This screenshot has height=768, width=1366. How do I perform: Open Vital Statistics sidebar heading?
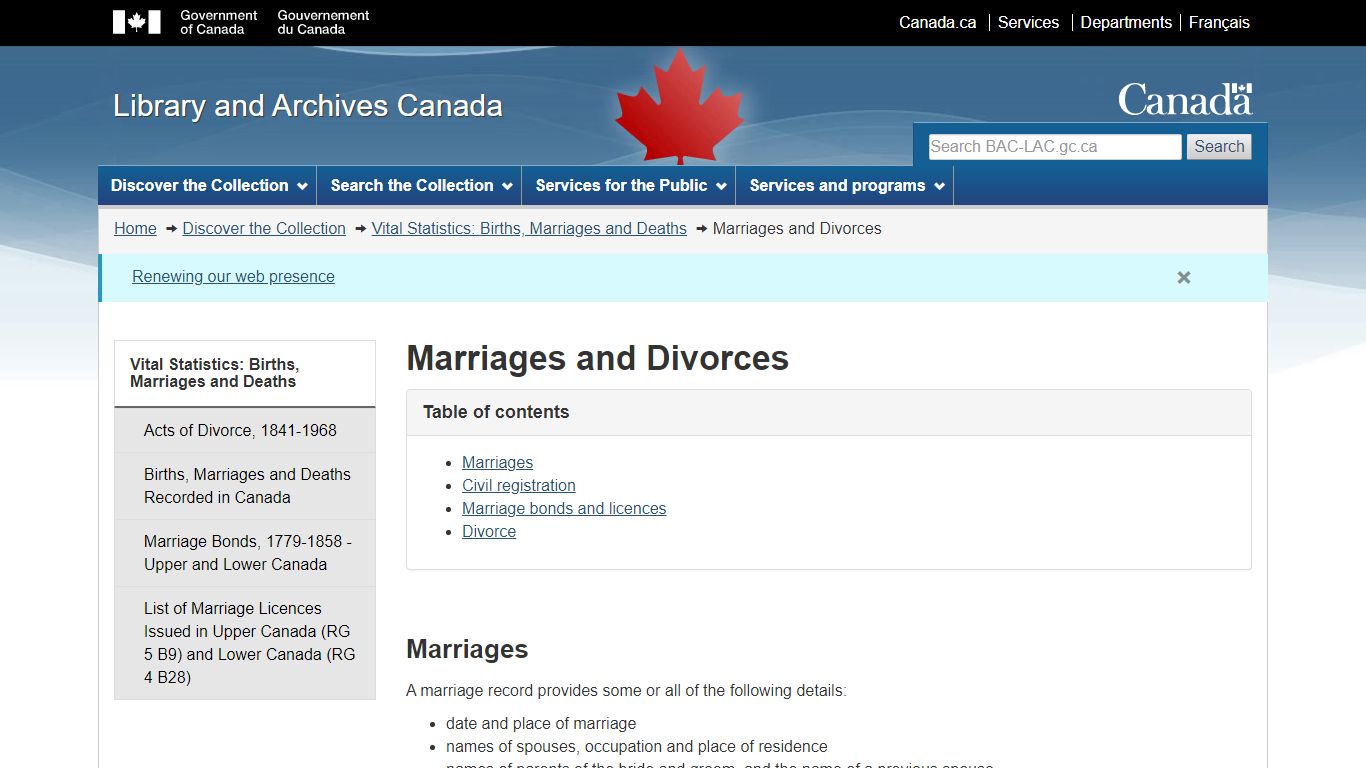click(245, 373)
